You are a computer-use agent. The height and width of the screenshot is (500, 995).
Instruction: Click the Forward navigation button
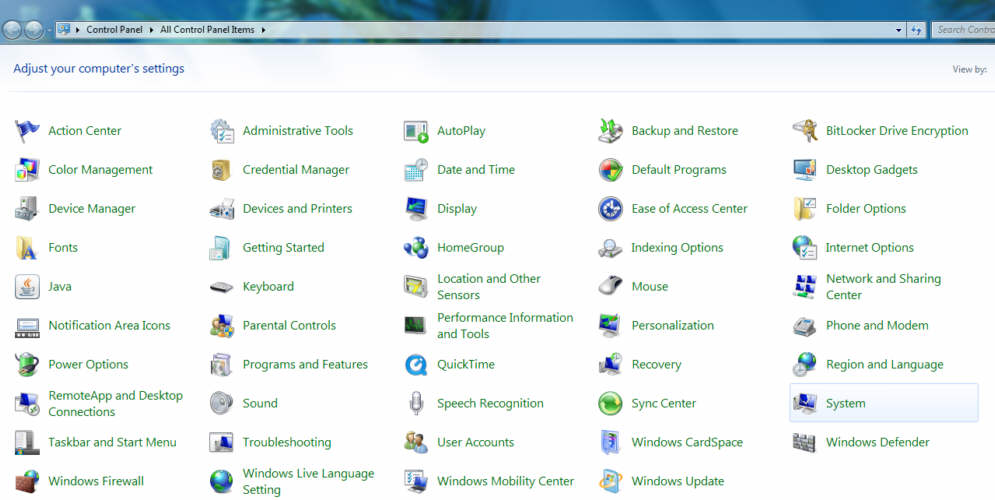[x=34, y=30]
